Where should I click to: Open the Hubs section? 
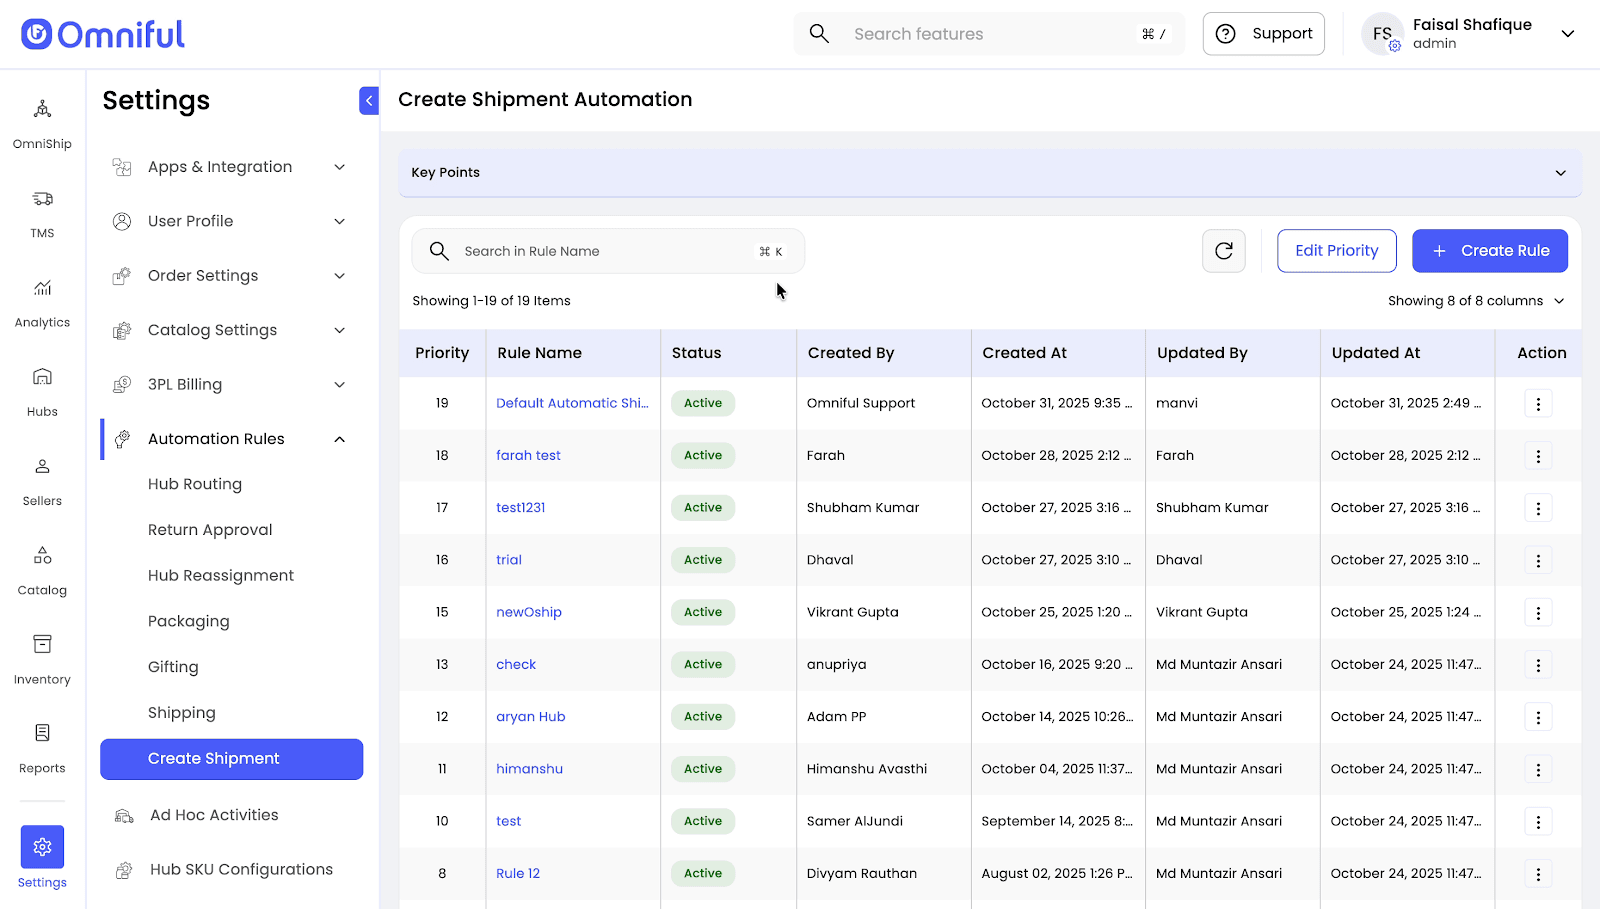pos(42,390)
